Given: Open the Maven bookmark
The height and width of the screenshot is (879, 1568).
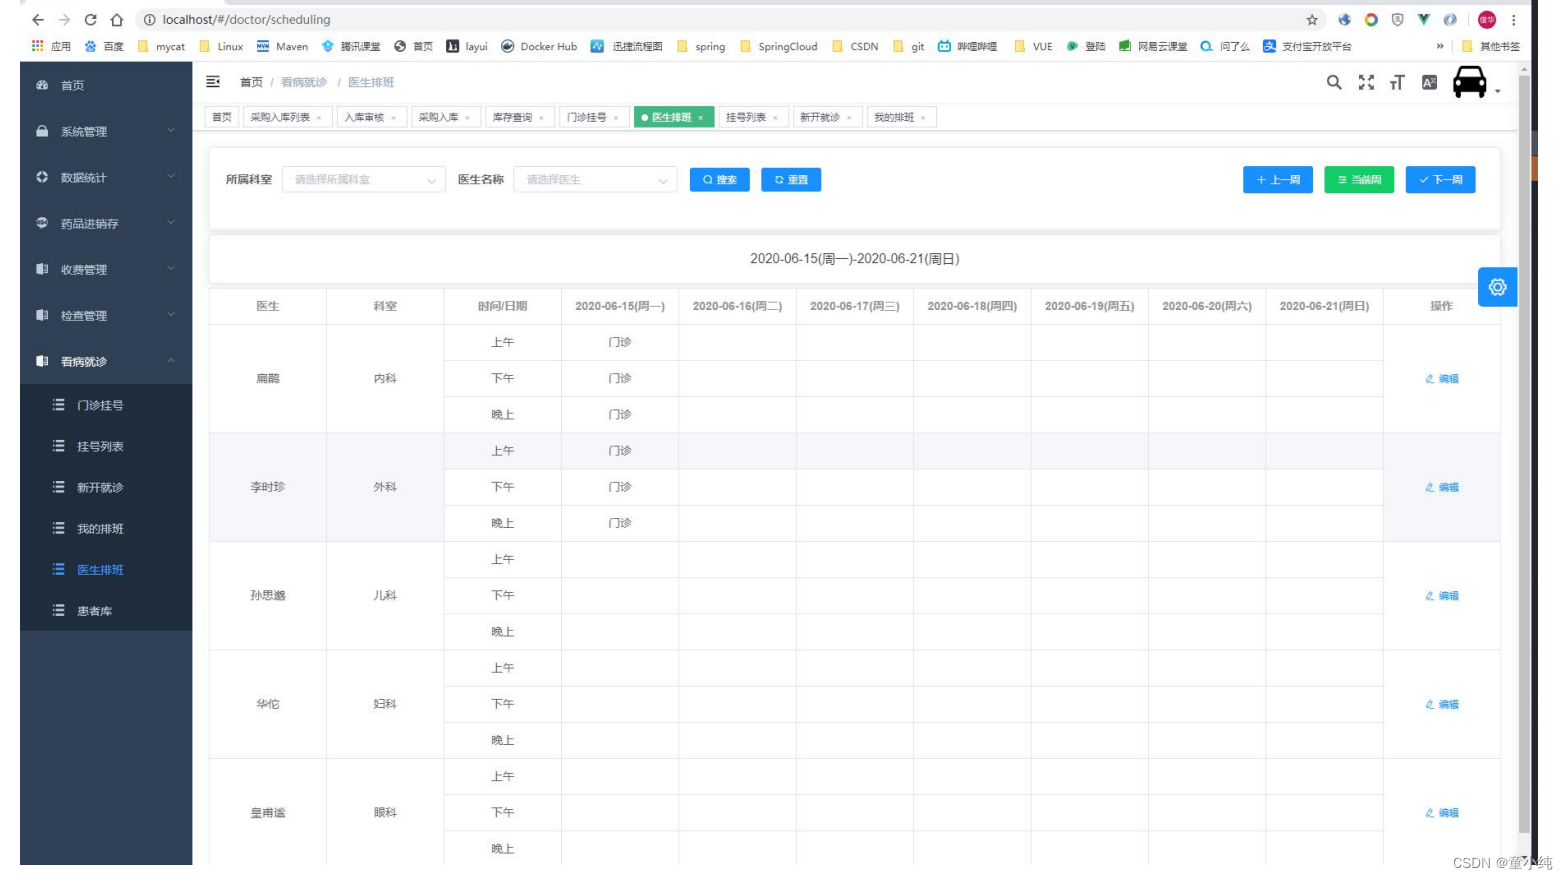Looking at the screenshot, I should point(282,46).
